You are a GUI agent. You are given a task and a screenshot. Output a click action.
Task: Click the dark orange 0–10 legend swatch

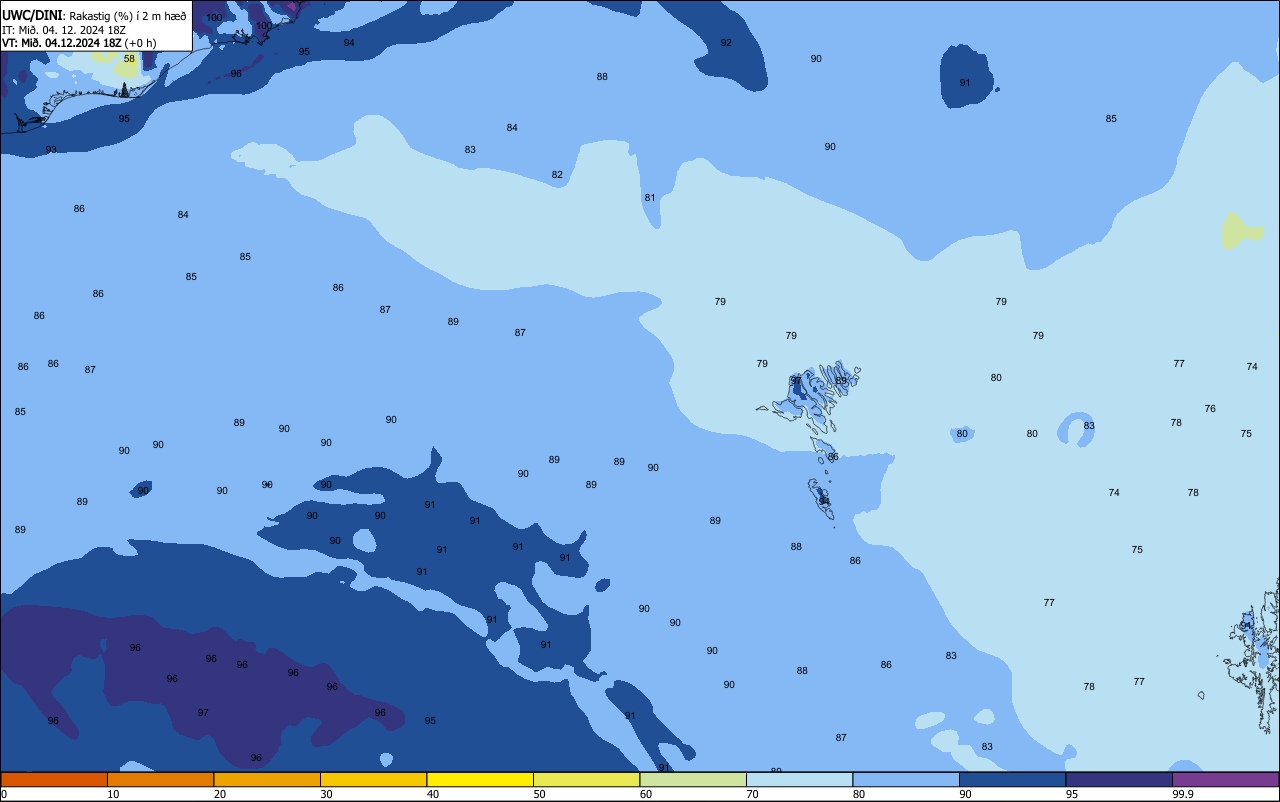click(x=54, y=779)
